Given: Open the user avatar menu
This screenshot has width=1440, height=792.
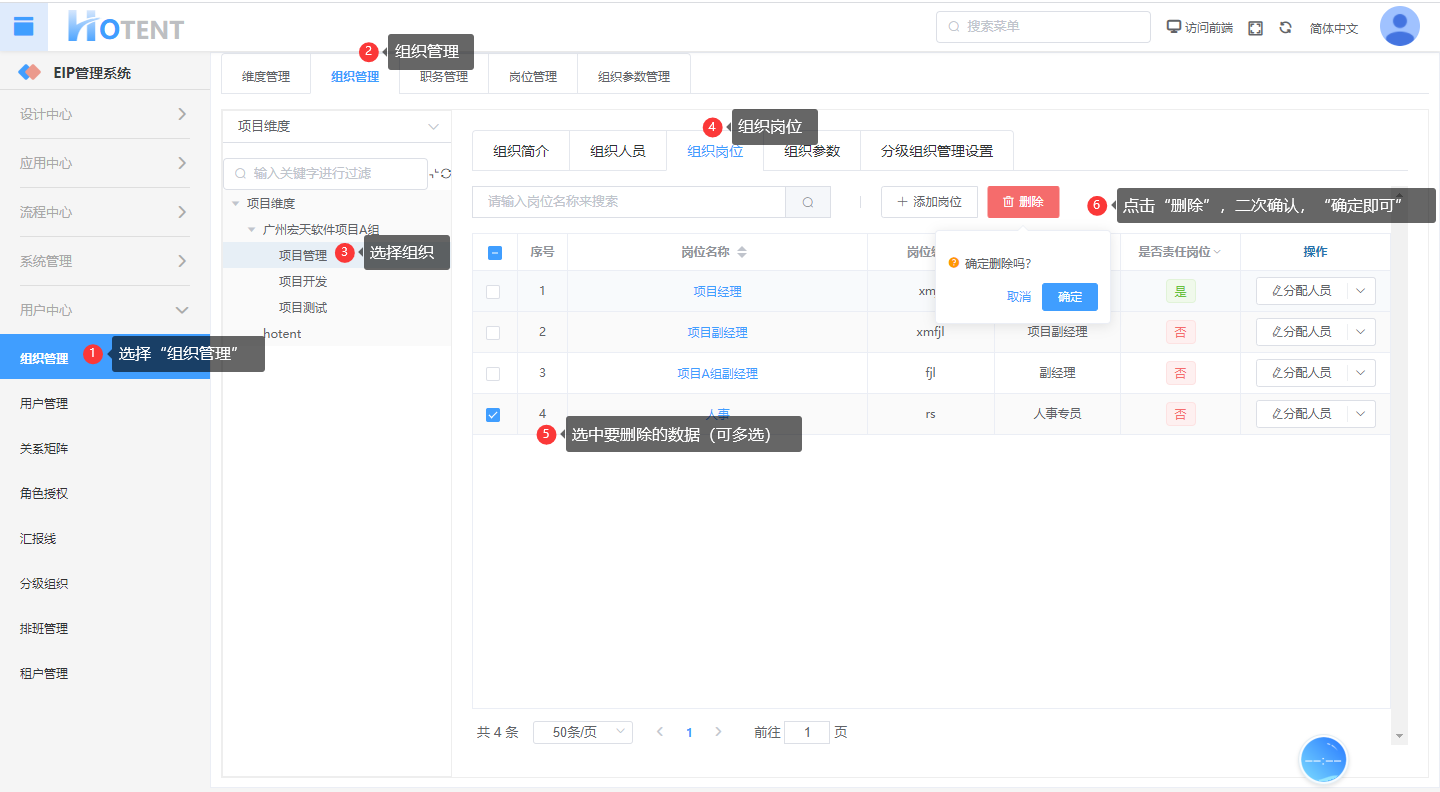Looking at the screenshot, I should click(1399, 27).
